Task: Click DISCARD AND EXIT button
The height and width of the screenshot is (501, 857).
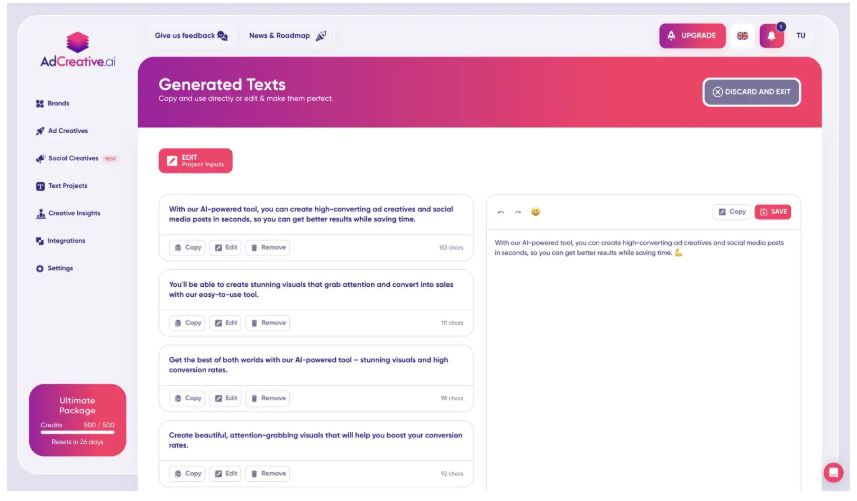Action: (x=752, y=92)
